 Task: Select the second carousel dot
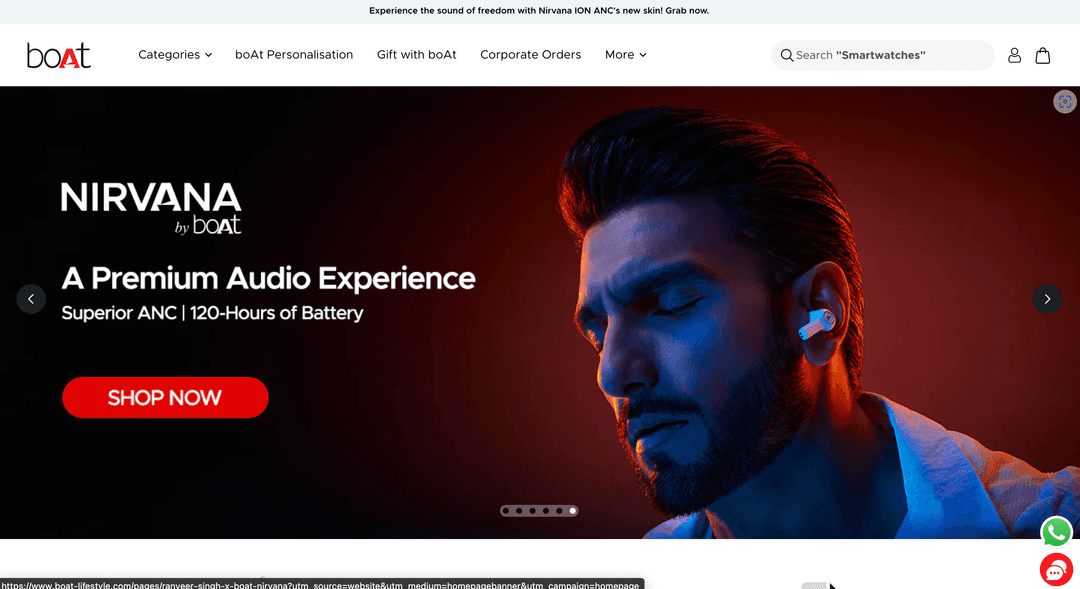(519, 511)
